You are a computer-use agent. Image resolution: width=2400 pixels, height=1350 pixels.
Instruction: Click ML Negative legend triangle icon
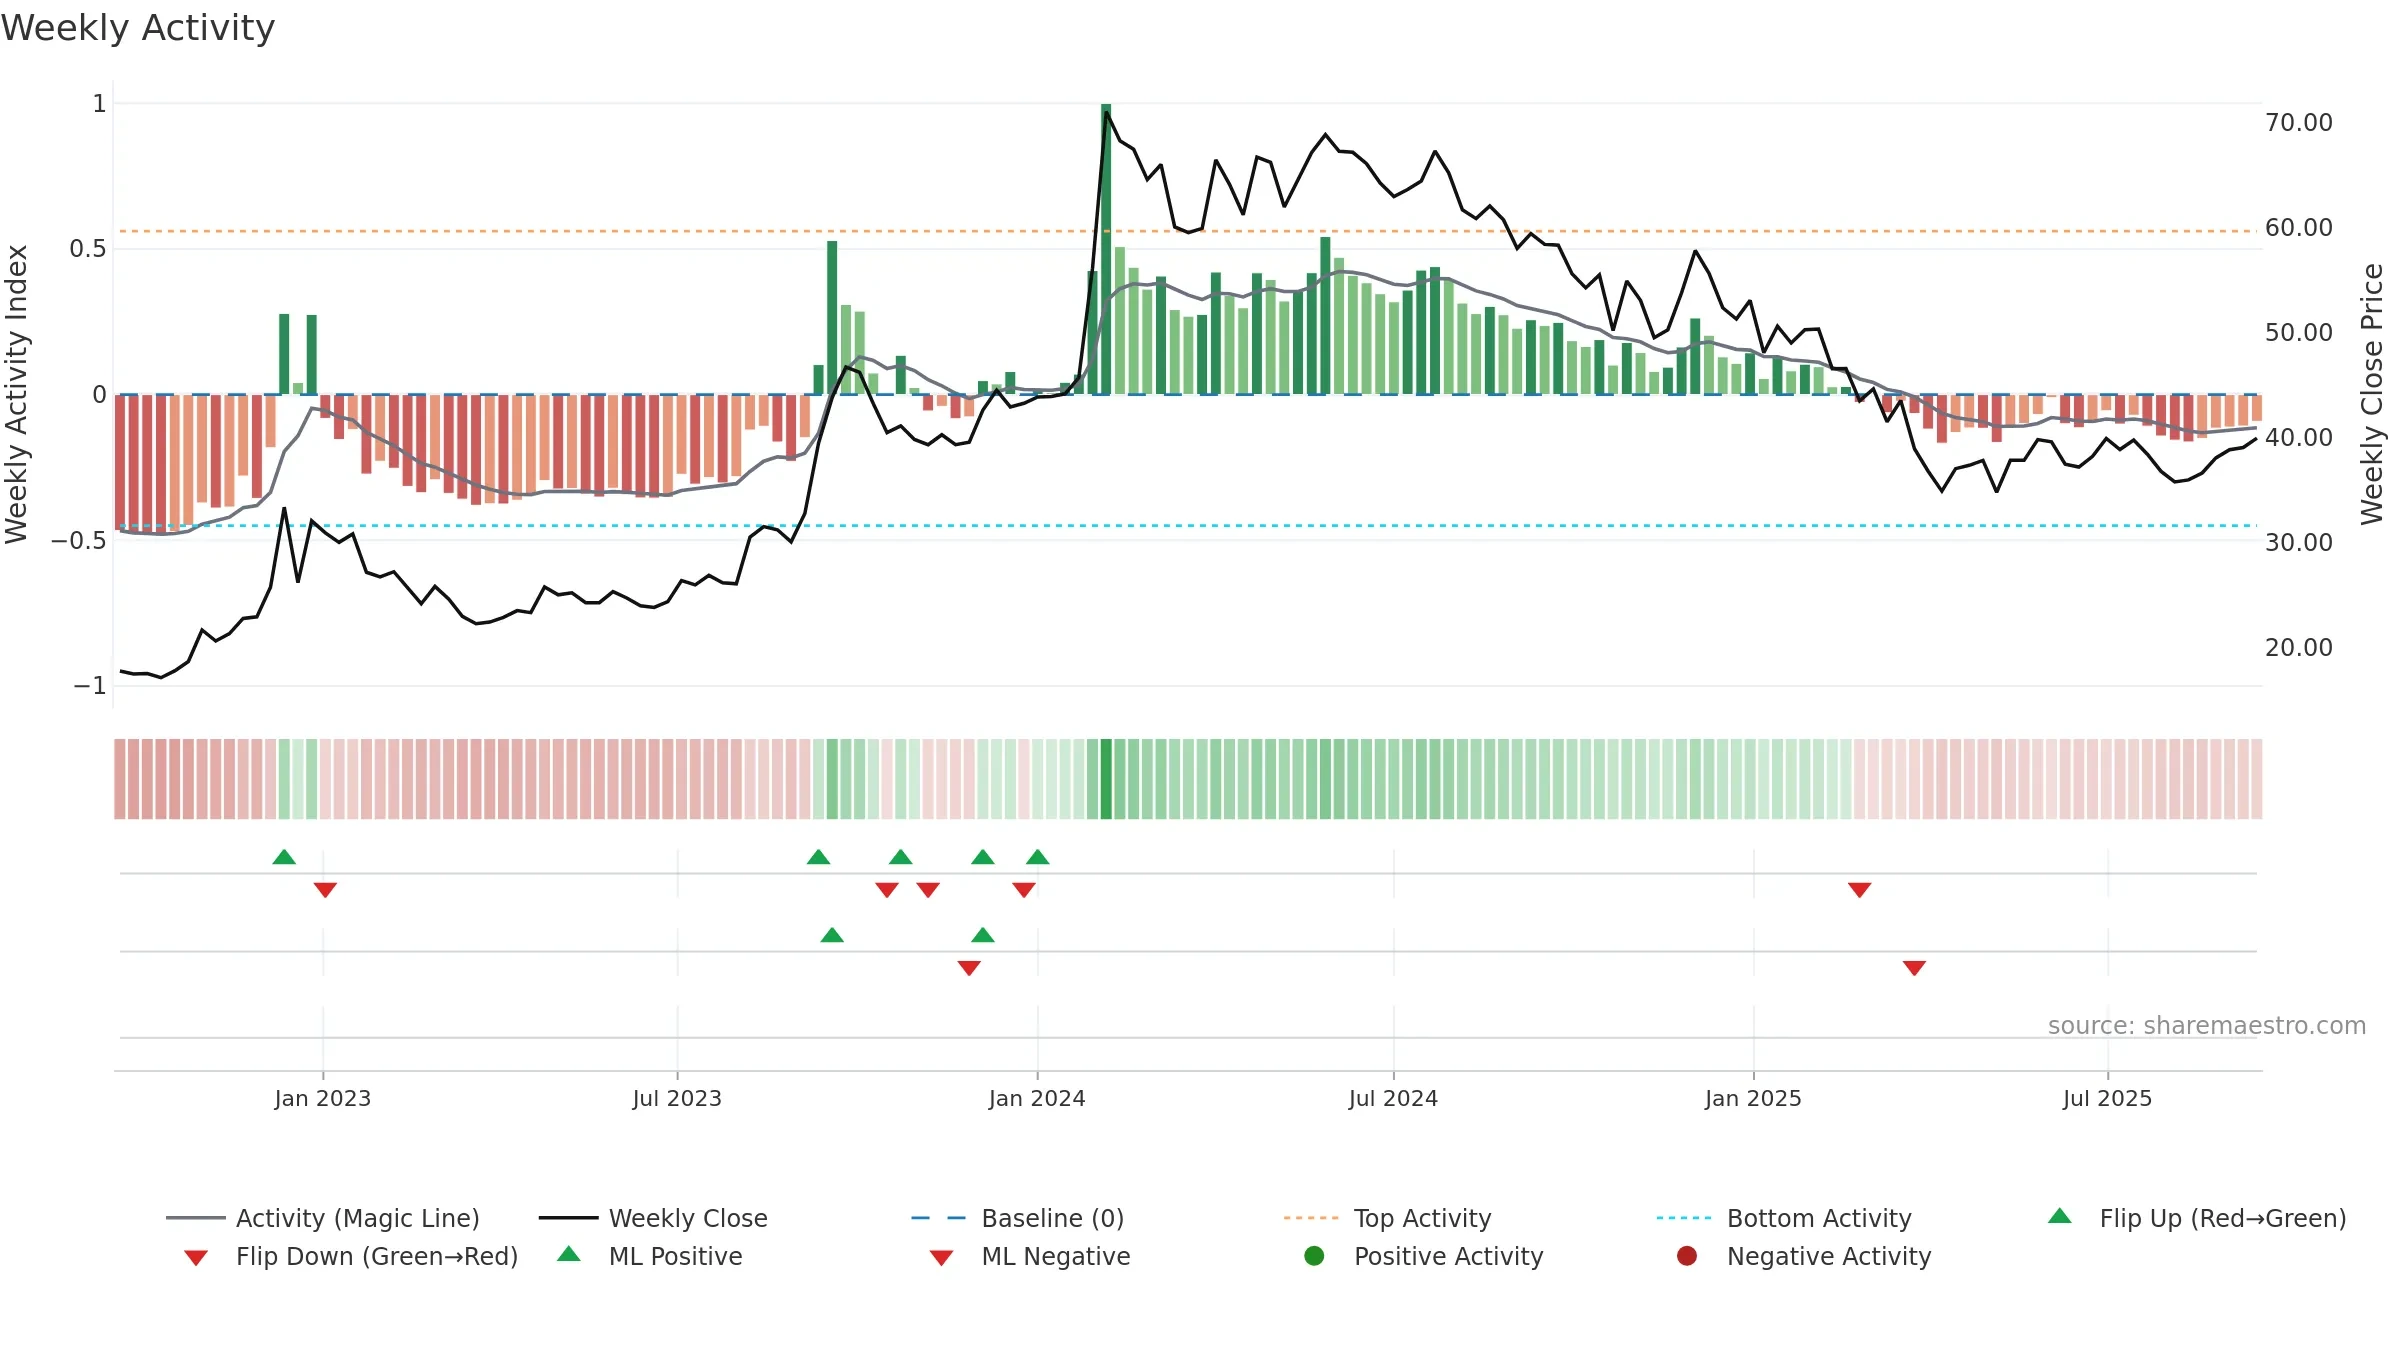941,1258
